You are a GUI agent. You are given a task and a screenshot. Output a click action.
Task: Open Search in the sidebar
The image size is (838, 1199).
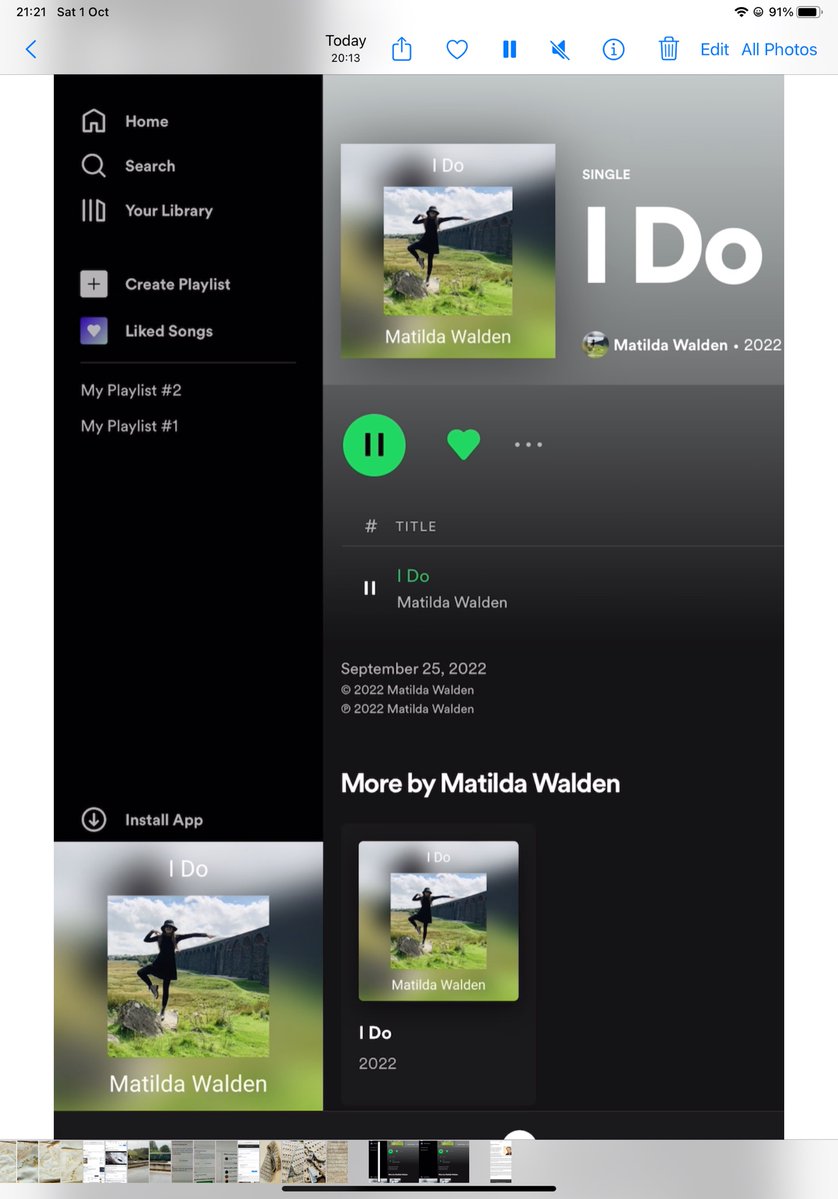[150, 166]
